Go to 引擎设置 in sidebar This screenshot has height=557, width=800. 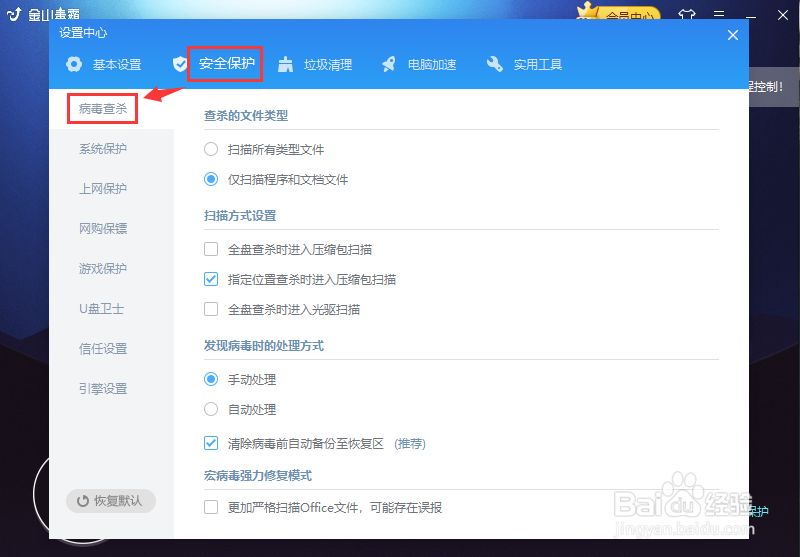(103, 389)
